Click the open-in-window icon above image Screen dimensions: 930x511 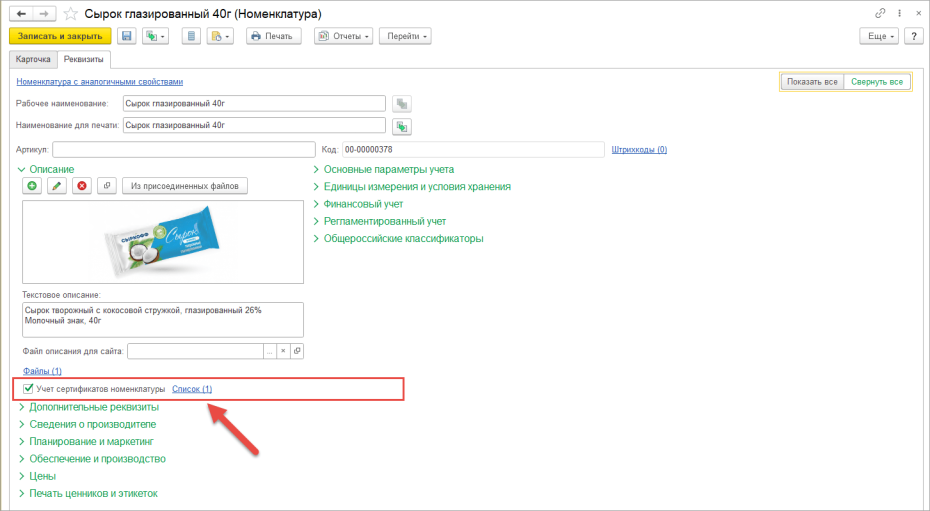107,186
